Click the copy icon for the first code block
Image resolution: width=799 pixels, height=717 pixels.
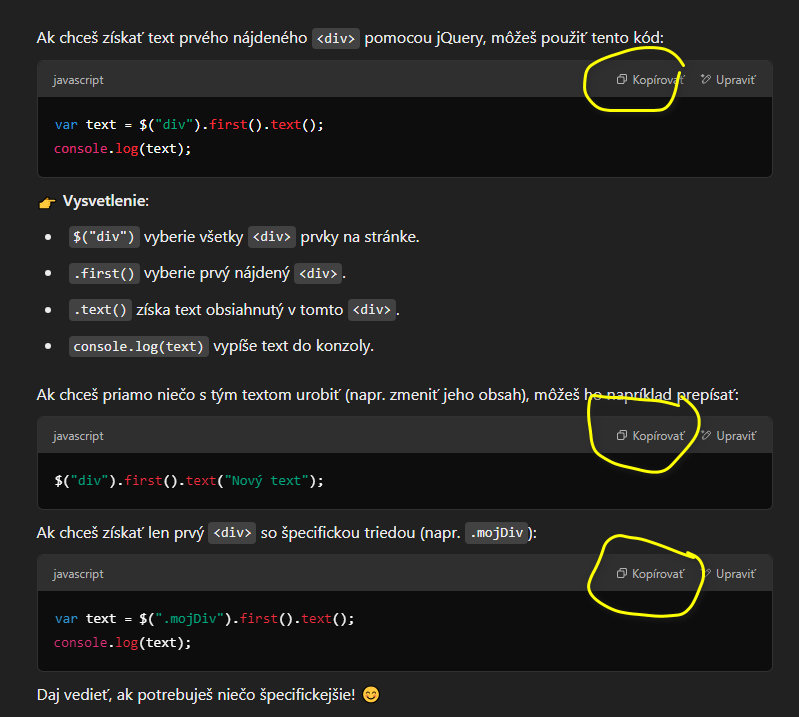click(622, 80)
